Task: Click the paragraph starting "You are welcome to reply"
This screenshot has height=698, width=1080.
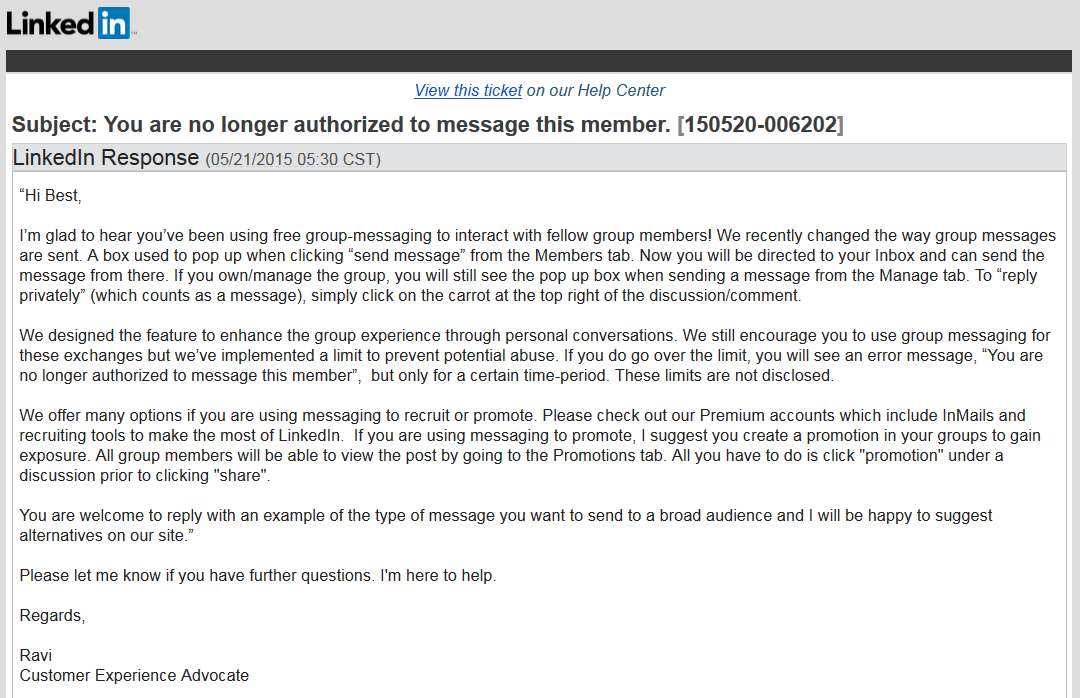Action: 505,525
